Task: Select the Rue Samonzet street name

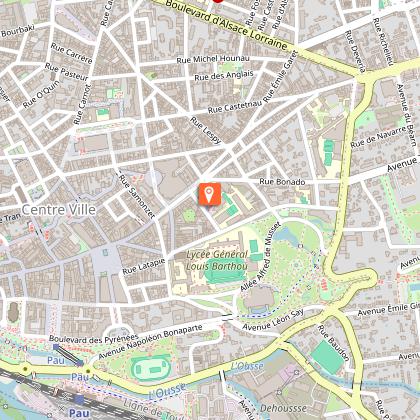Action: 137,197
